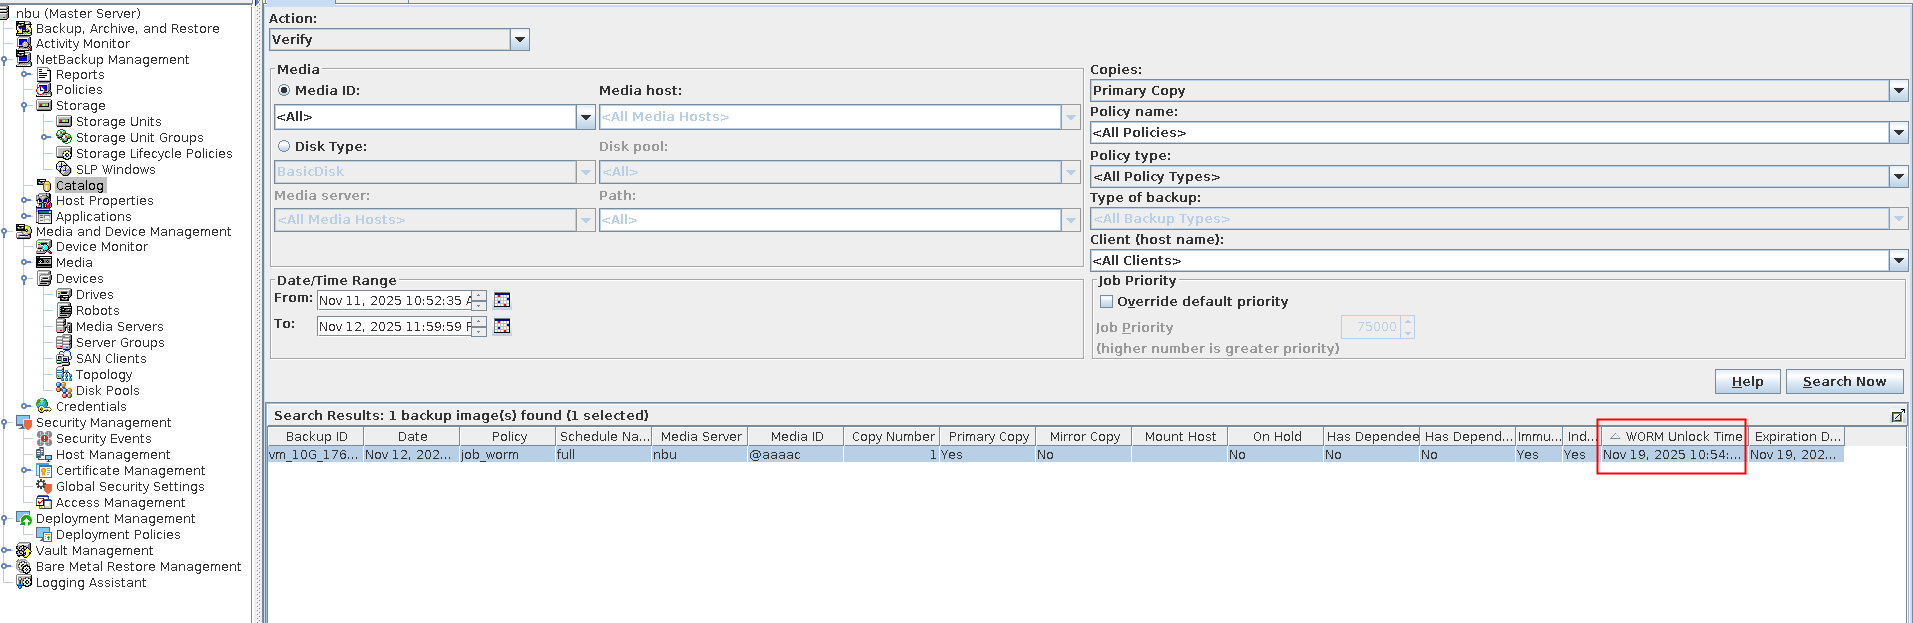Screen dimensions: 1913x623
Task: Select Catalog in the navigation tree
Action: pyautogui.click(x=79, y=185)
